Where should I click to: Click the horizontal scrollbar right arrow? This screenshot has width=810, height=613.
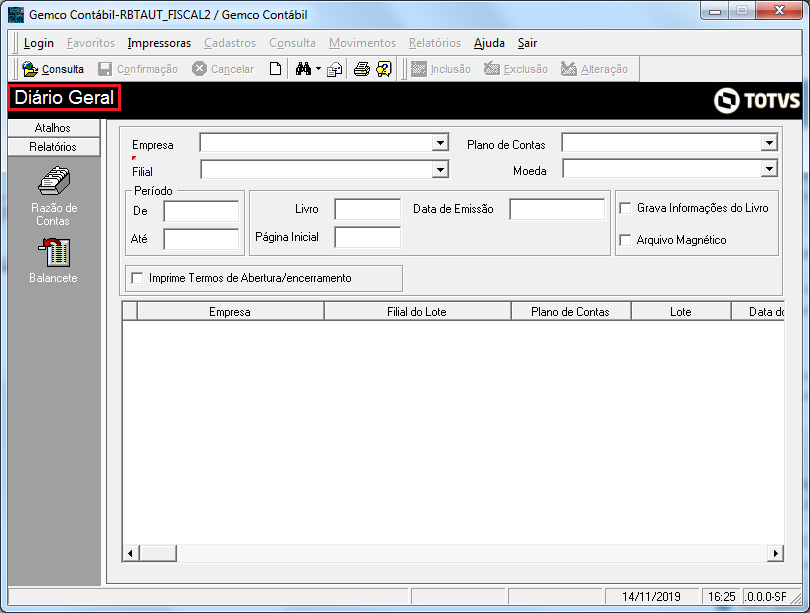(x=775, y=553)
